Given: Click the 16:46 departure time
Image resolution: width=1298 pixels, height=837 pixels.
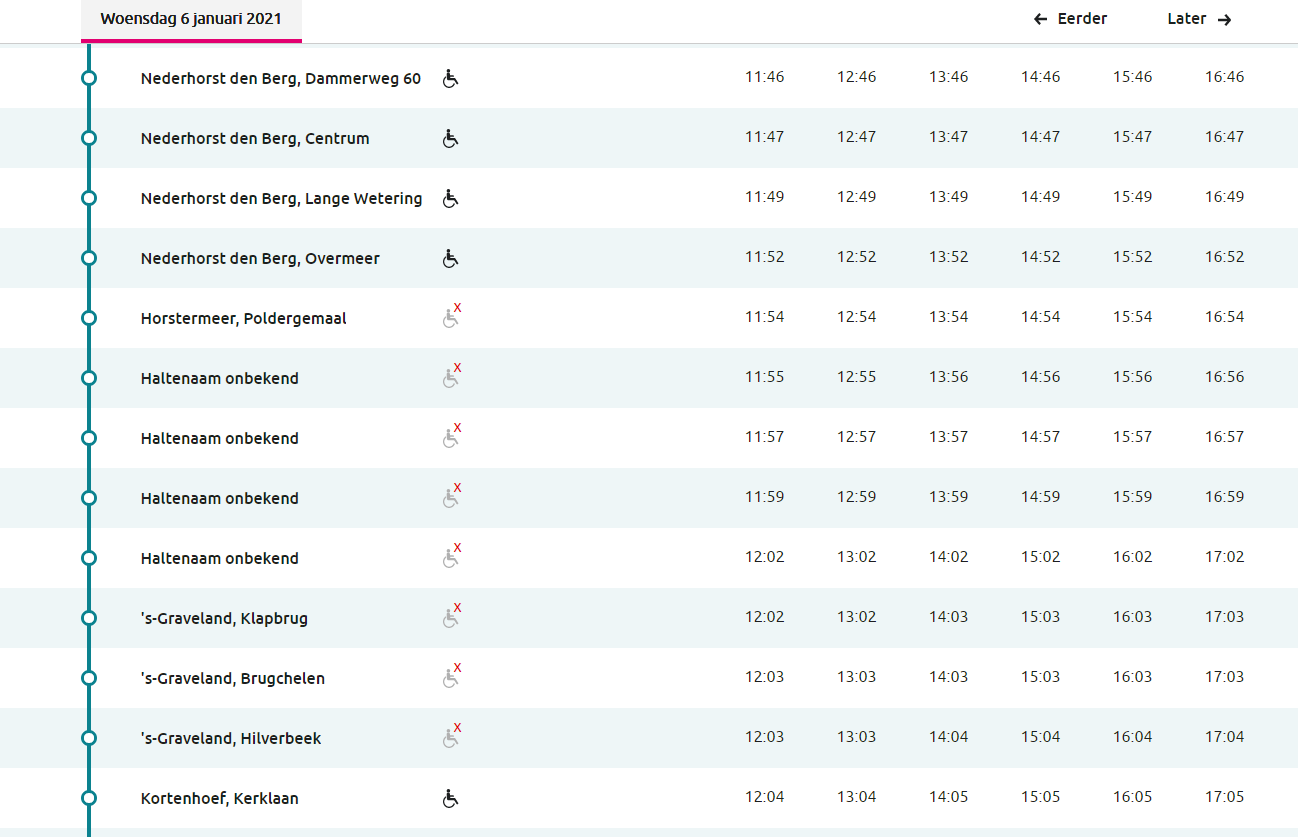Looking at the screenshot, I should (x=1225, y=76).
